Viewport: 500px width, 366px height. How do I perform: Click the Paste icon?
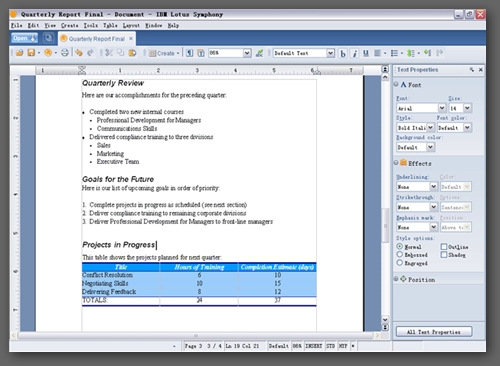132,53
